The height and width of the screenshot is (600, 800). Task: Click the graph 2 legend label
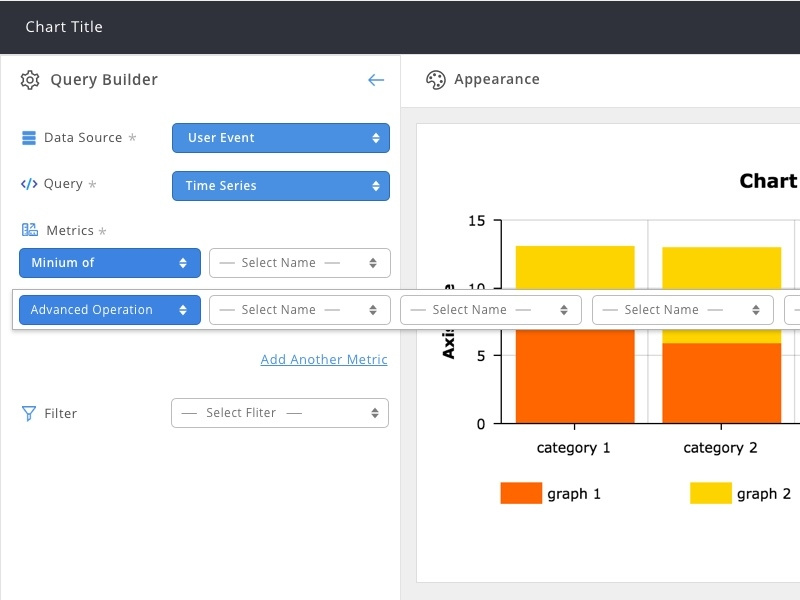(764, 494)
